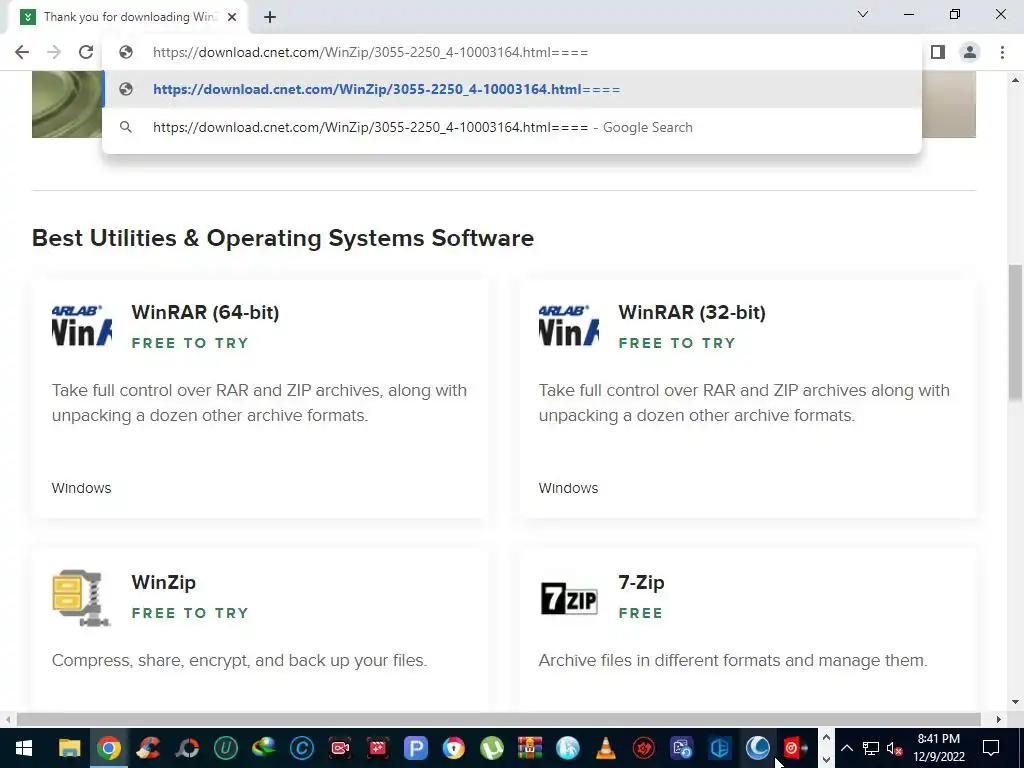Select the 'Thank you for downloading' tab
1024x768 pixels.
(x=127, y=17)
